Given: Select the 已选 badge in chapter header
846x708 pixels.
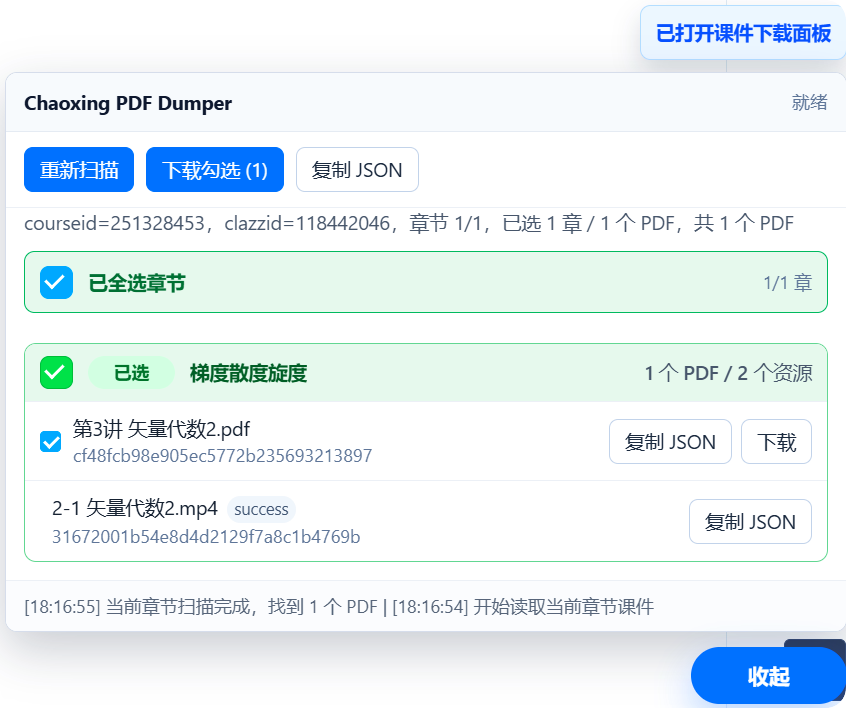Looking at the screenshot, I should tap(132, 372).
